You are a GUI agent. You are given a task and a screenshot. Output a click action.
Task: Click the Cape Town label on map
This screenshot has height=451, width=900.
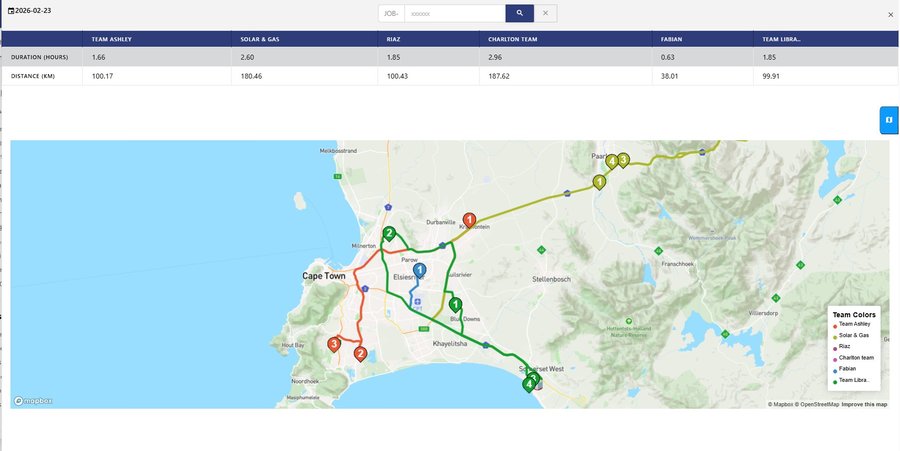(x=324, y=276)
